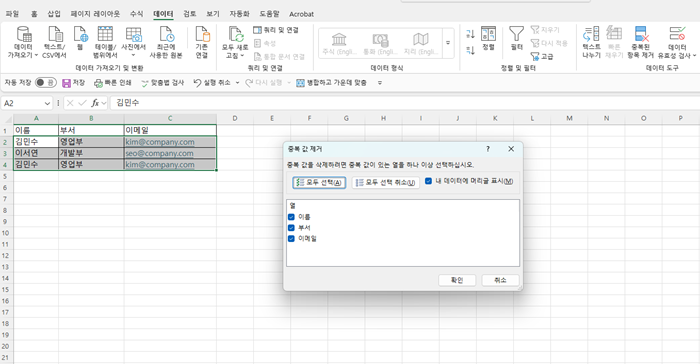The image size is (700, 364).
Task: Expand the 사진에서 dropdown arrow
Action: tap(133, 55)
